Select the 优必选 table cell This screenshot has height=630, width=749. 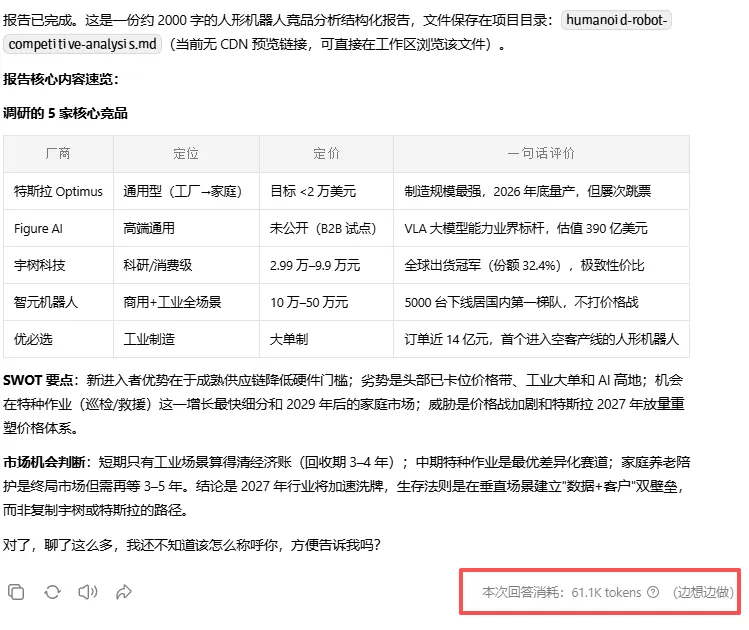tap(58, 339)
